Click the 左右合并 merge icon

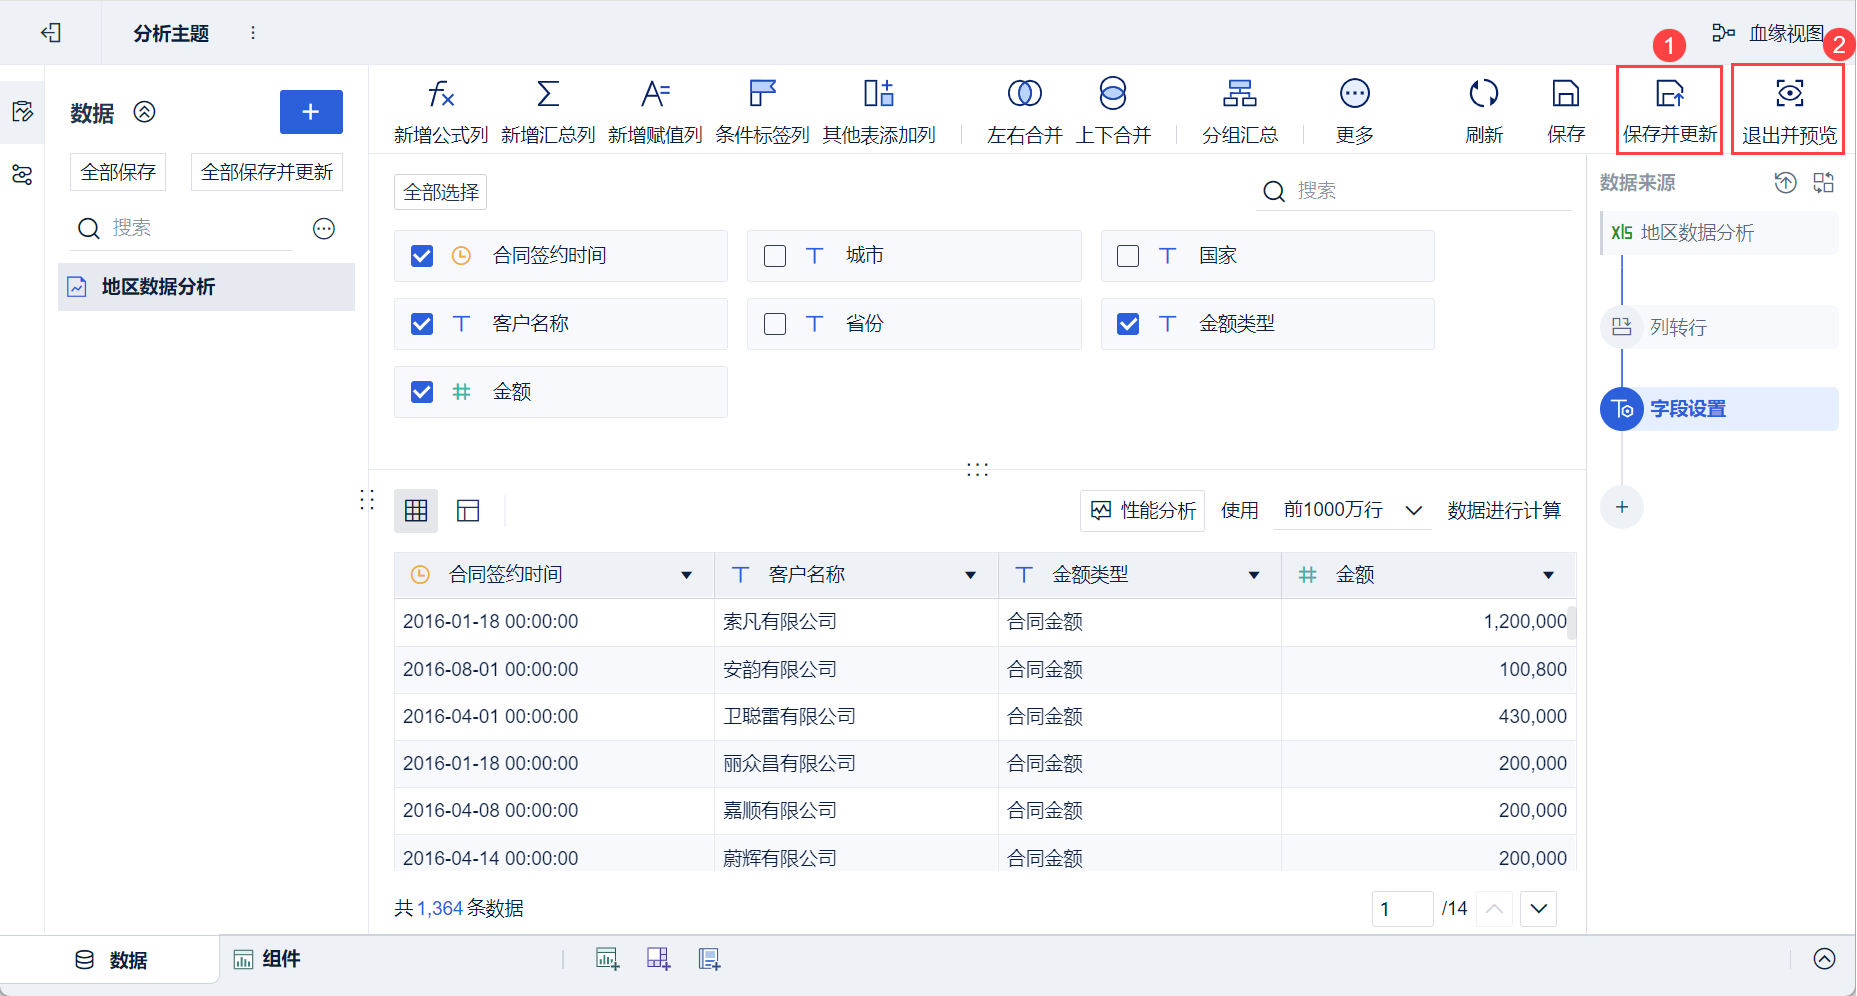coord(1025,94)
